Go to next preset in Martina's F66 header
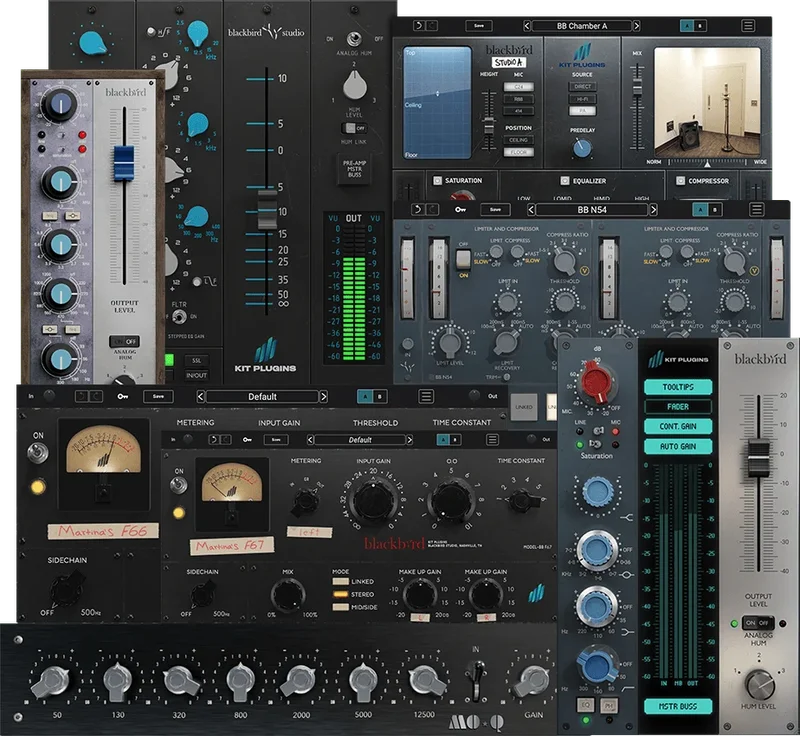 coord(323,396)
